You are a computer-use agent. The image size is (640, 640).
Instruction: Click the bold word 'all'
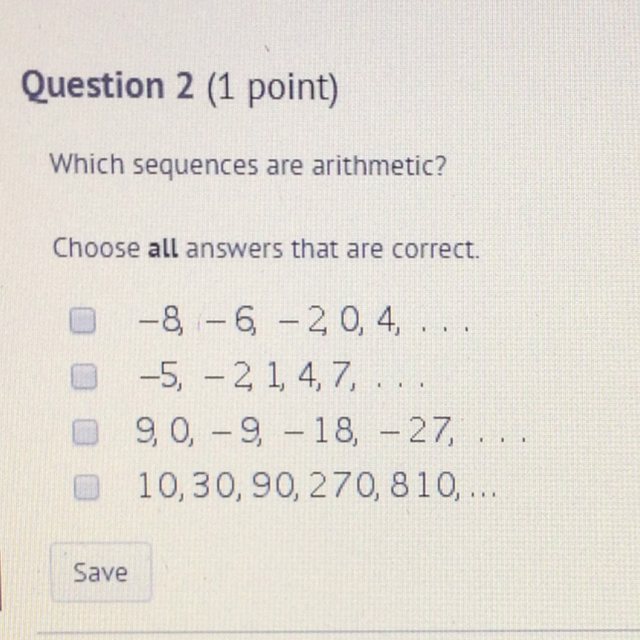coord(162,247)
